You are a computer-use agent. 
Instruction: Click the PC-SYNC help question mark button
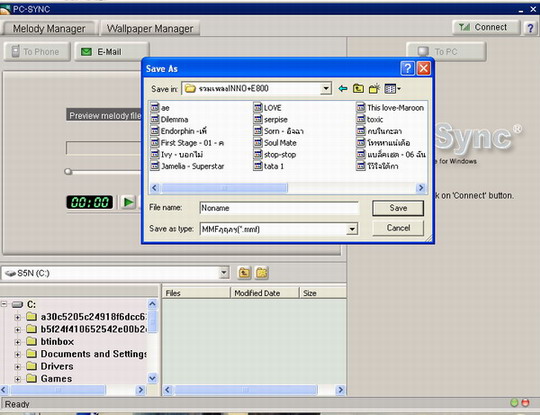coord(530,28)
